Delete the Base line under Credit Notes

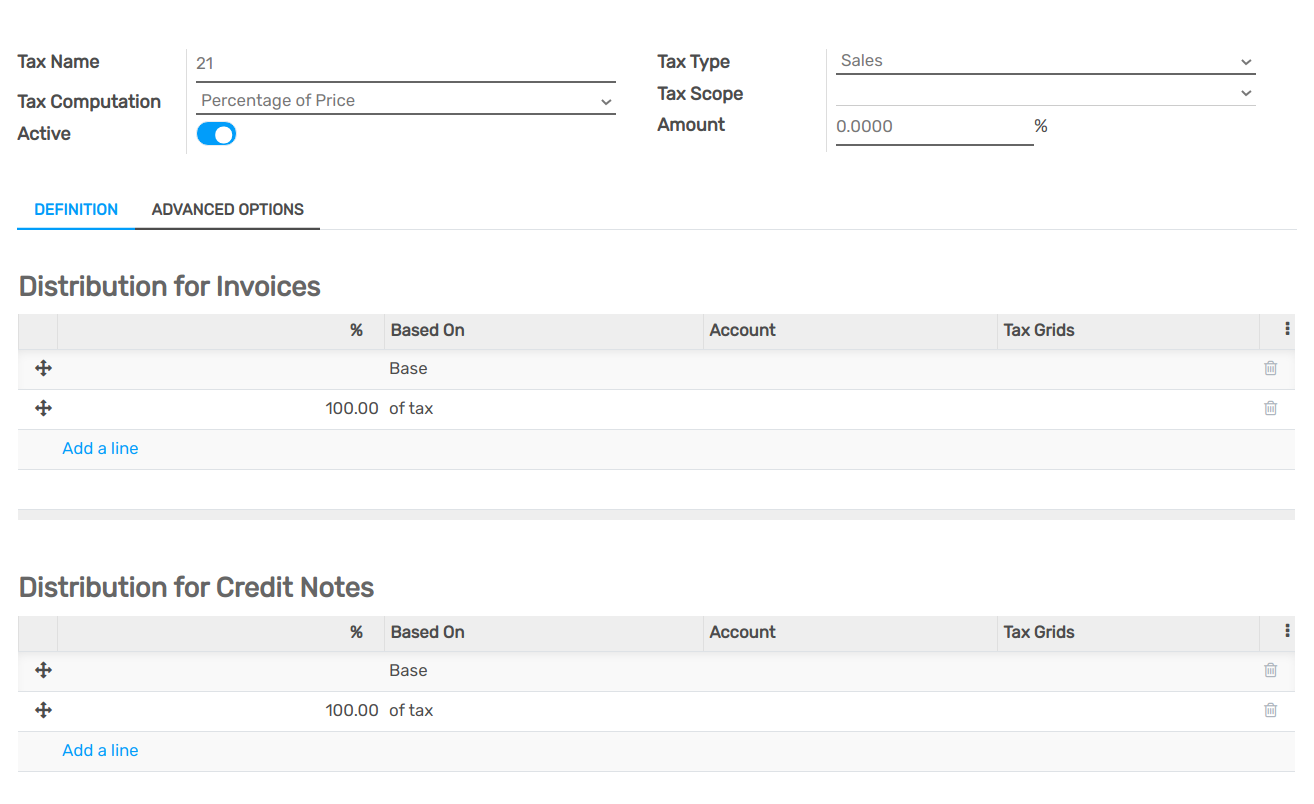[x=1270, y=670]
